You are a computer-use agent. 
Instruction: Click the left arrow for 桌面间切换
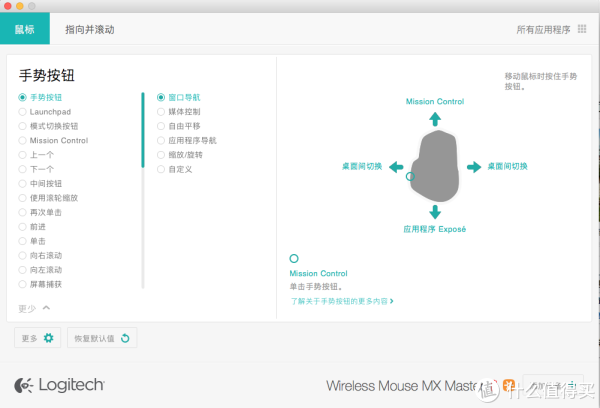396,167
